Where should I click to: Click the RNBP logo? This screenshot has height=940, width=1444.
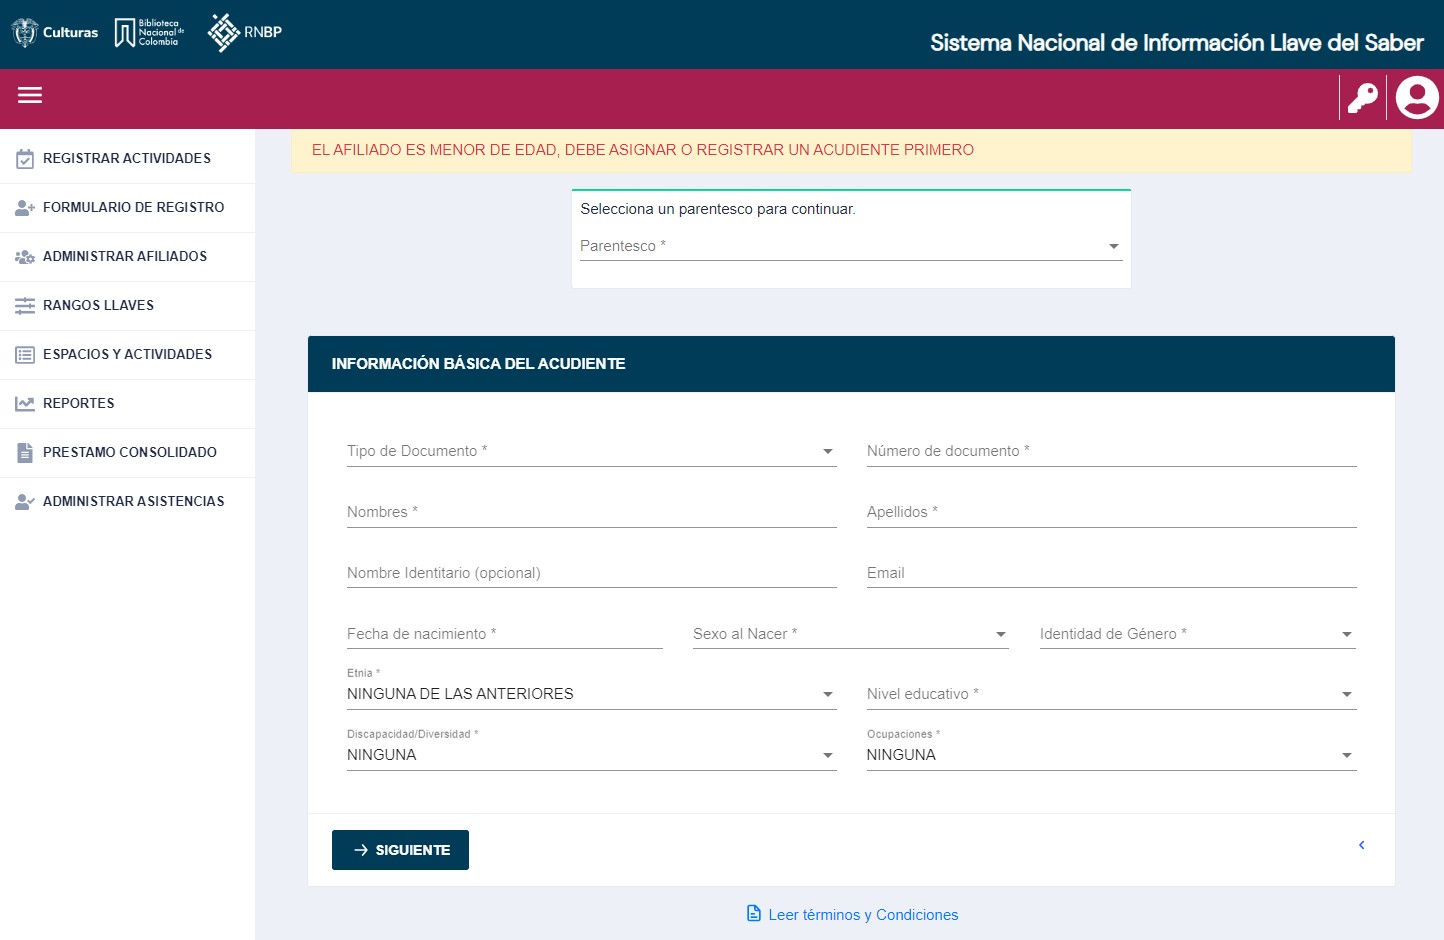(x=245, y=32)
